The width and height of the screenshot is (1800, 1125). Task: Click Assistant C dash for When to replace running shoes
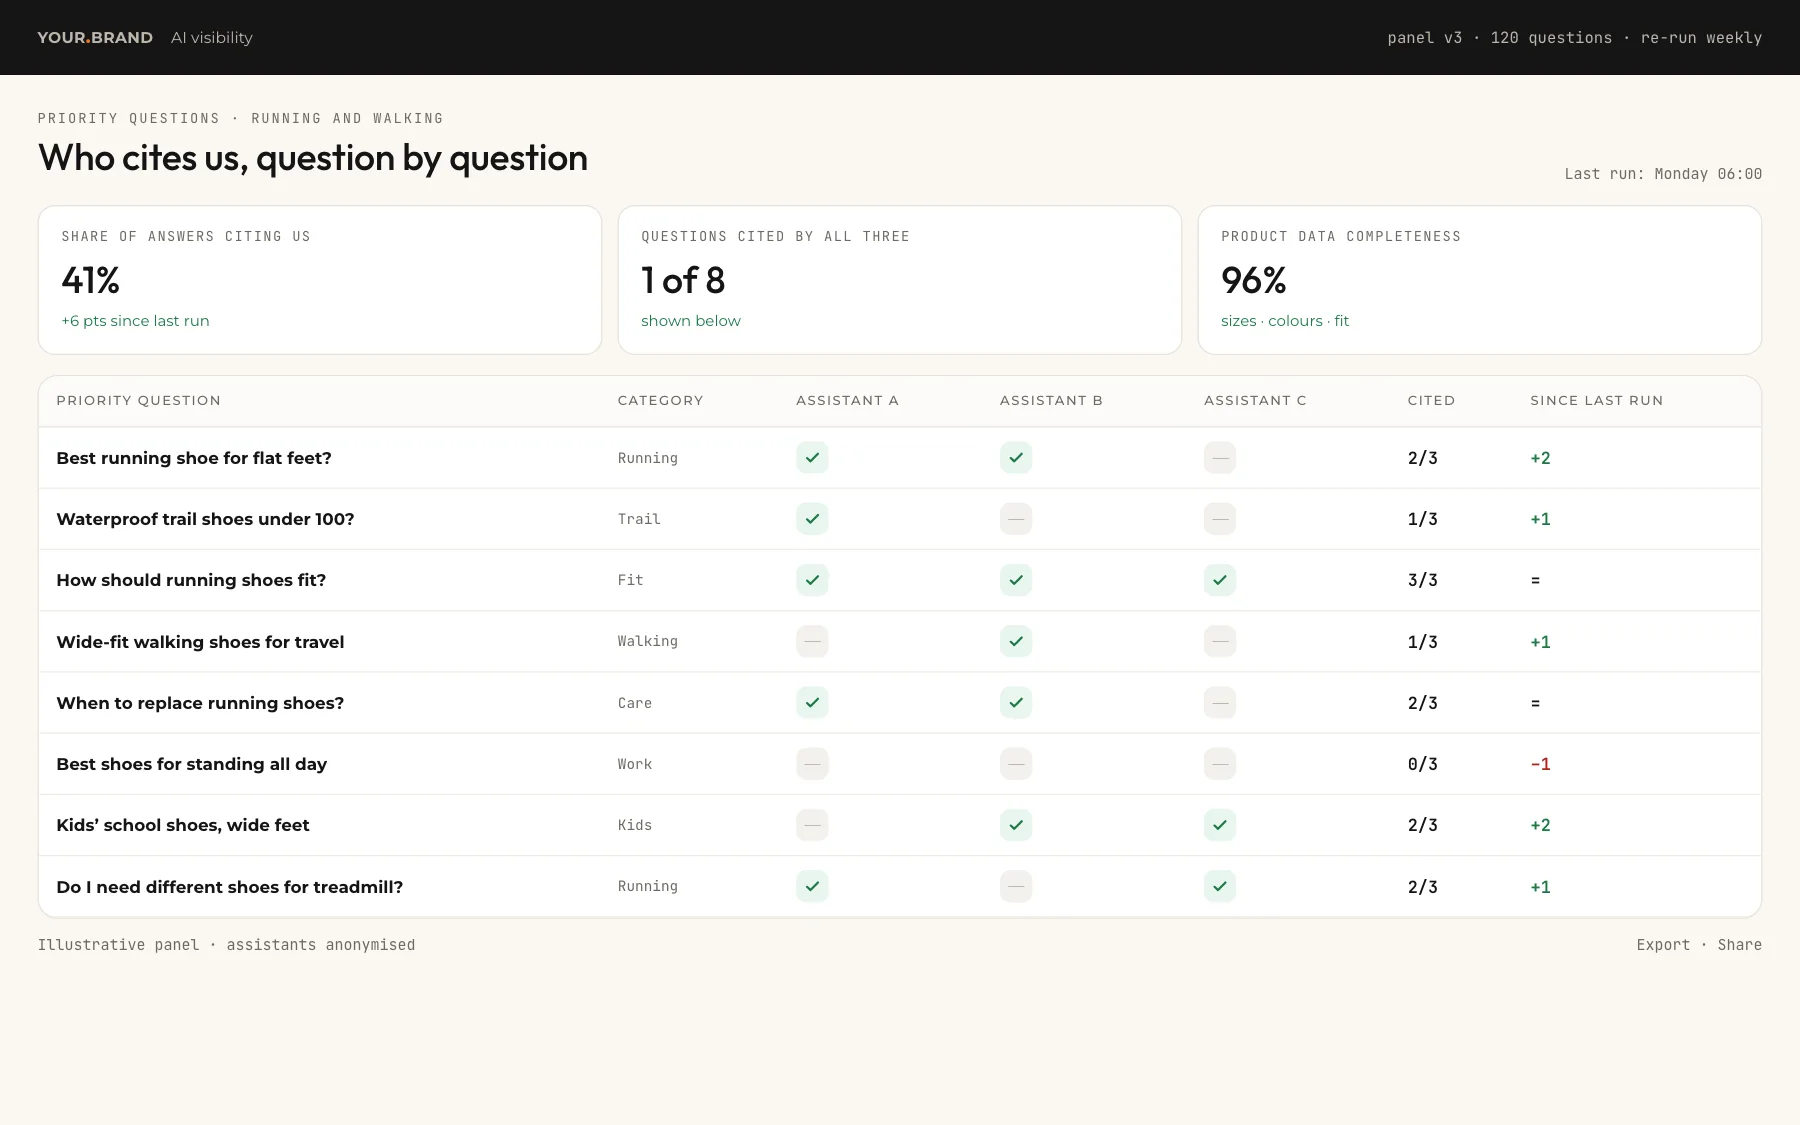tap(1220, 703)
